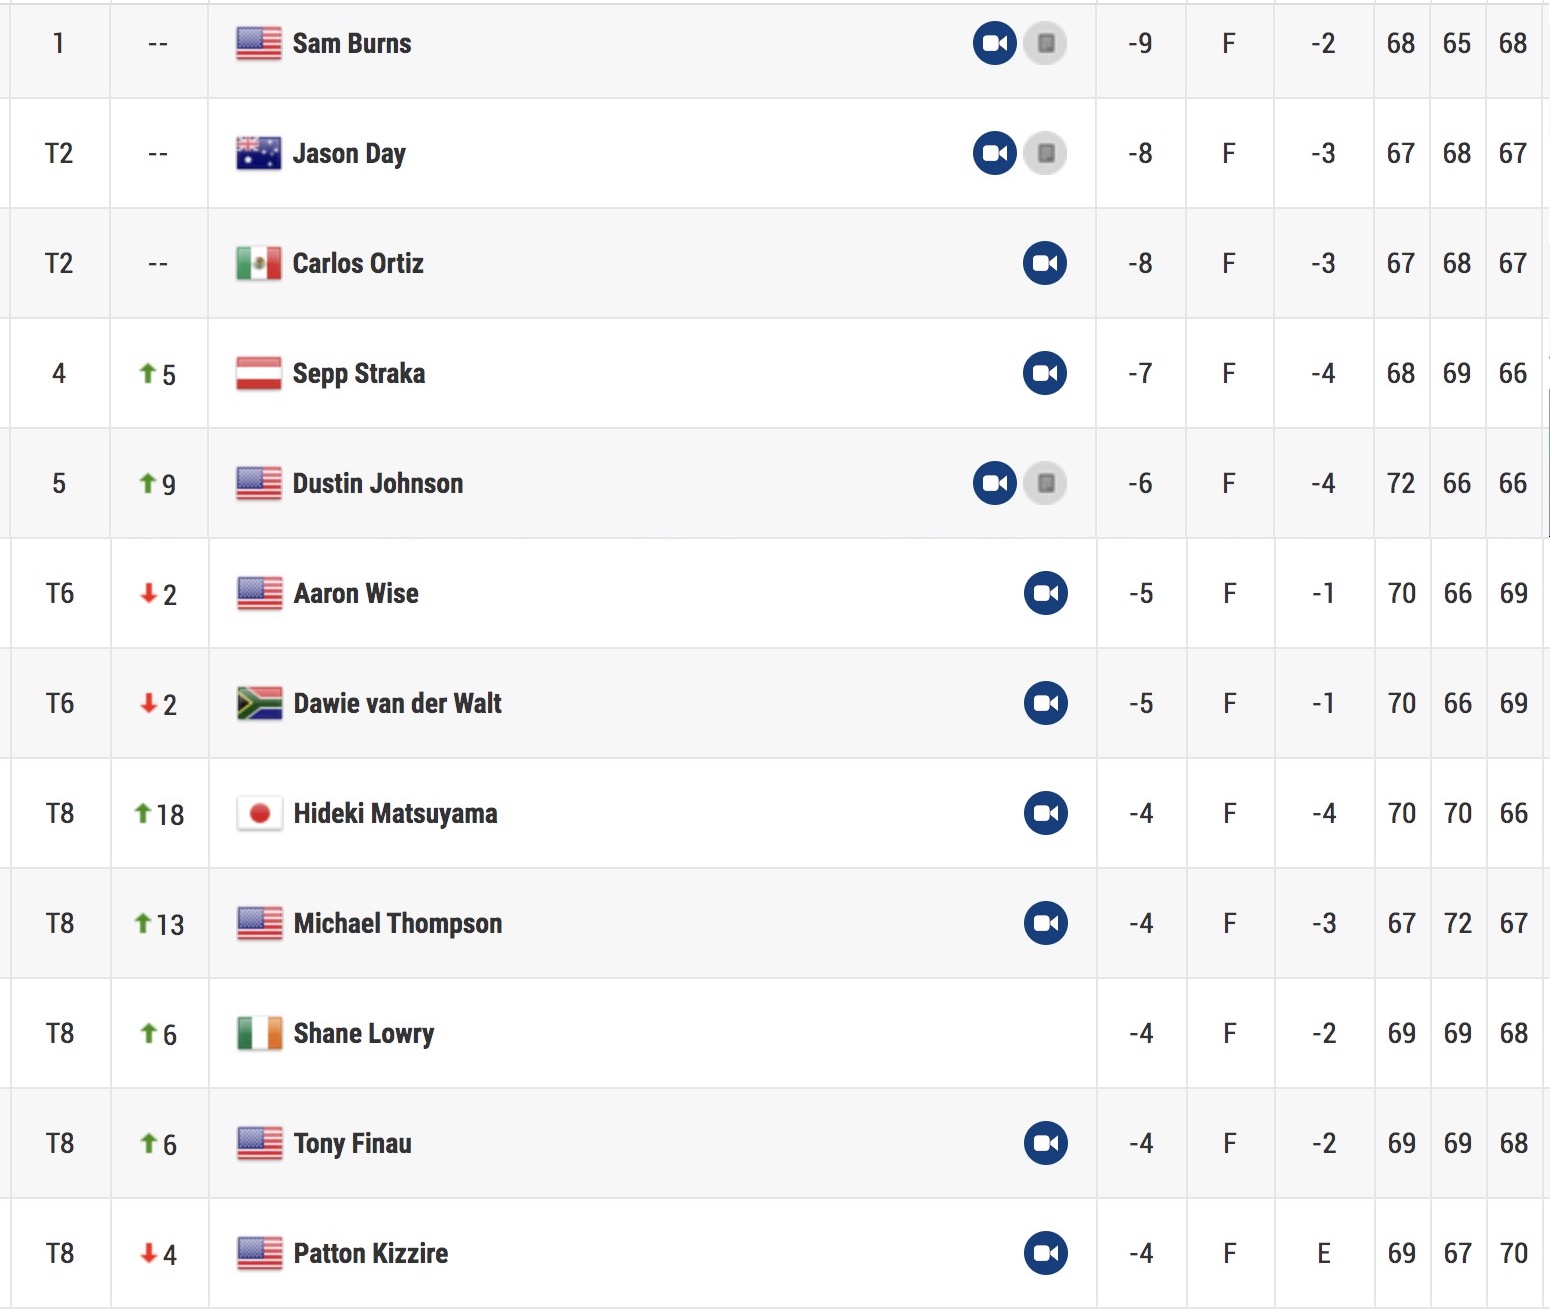Expand Sepp Straka's scorecard row
The width and height of the screenshot is (1550, 1309).
coord(775,373)
